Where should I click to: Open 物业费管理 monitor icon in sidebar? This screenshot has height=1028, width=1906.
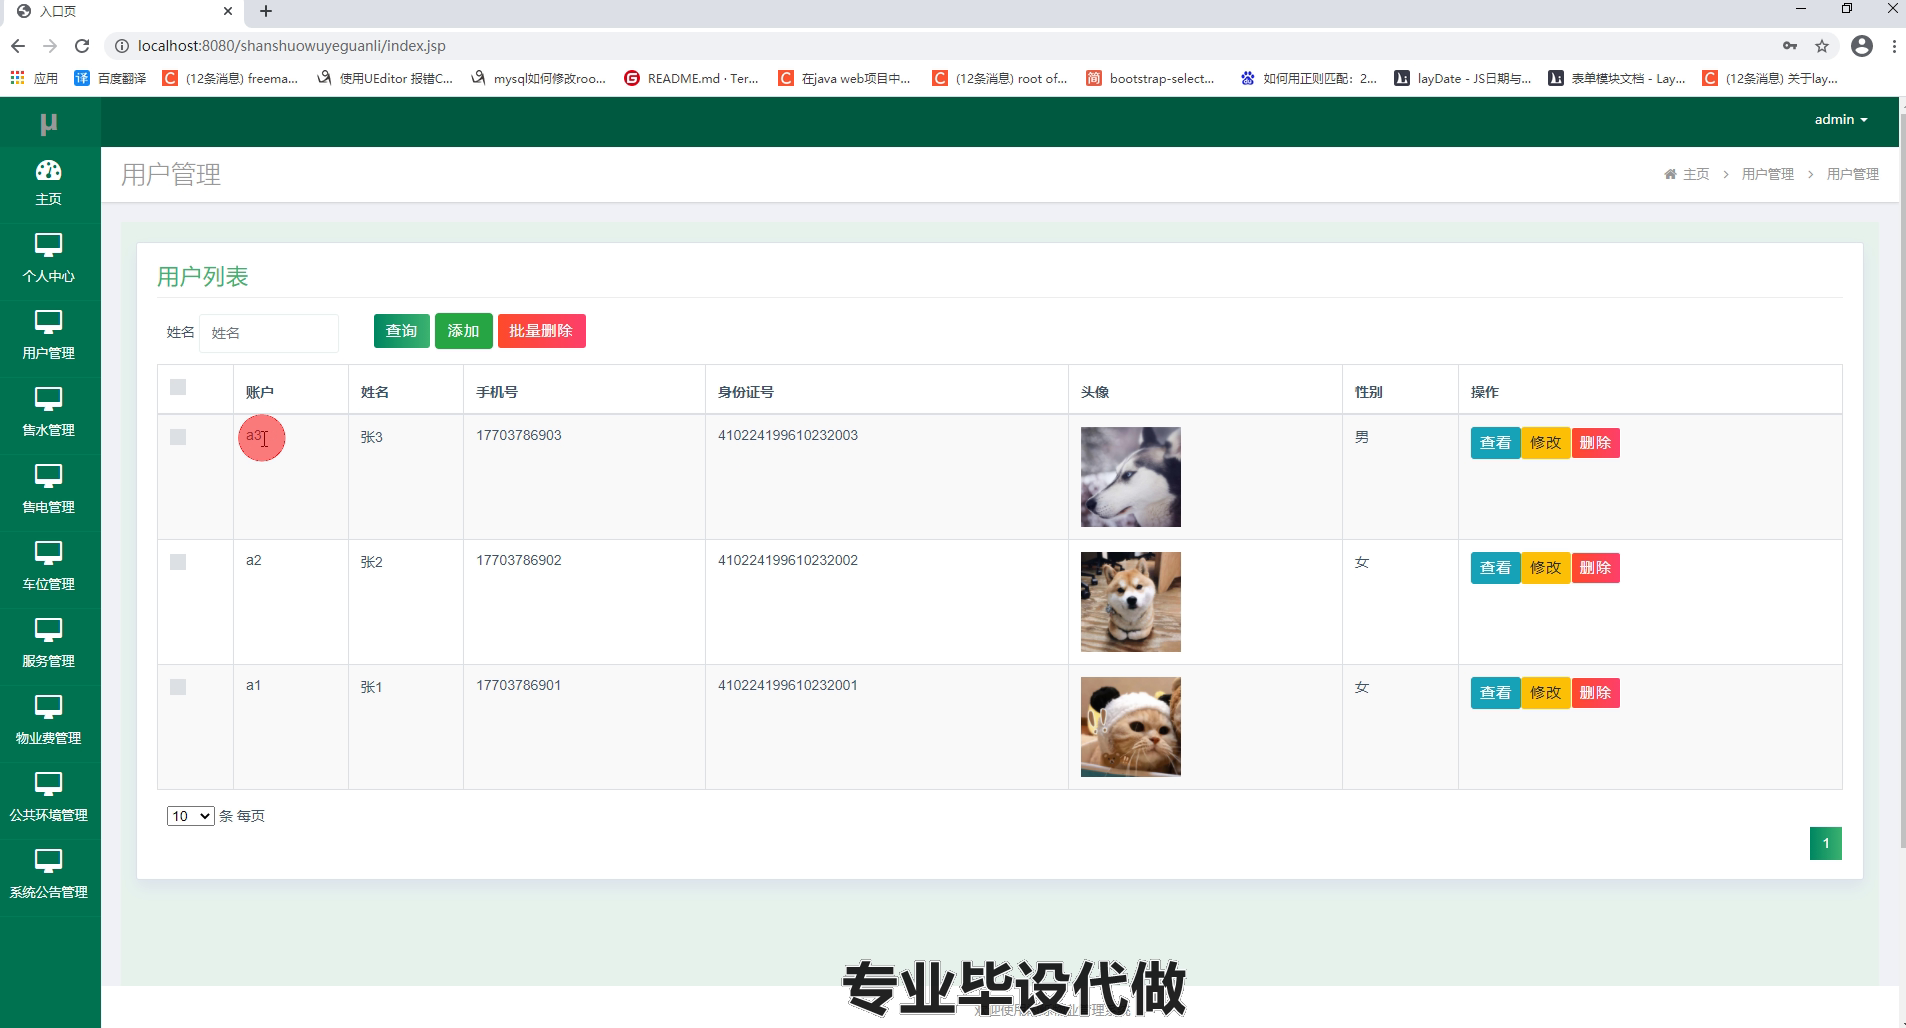tap(48, 707)
